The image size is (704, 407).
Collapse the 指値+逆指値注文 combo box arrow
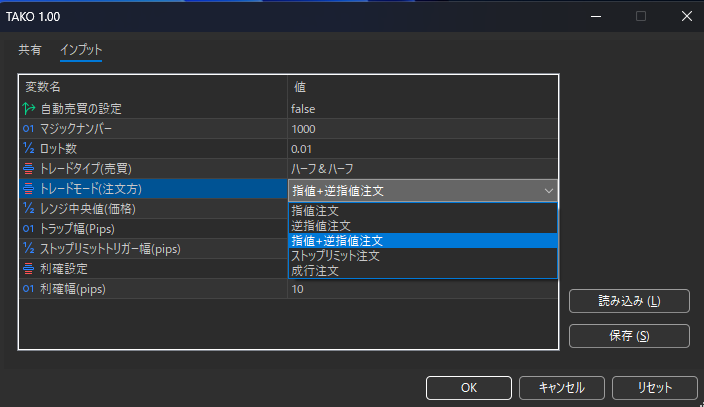click(x=549, y=190)
